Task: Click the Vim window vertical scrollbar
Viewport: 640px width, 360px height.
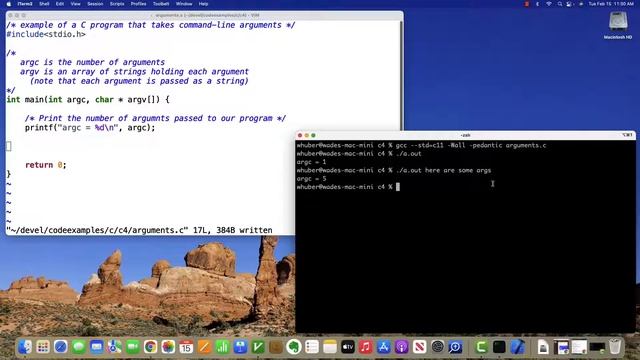Action: click(x=401, y=76)
